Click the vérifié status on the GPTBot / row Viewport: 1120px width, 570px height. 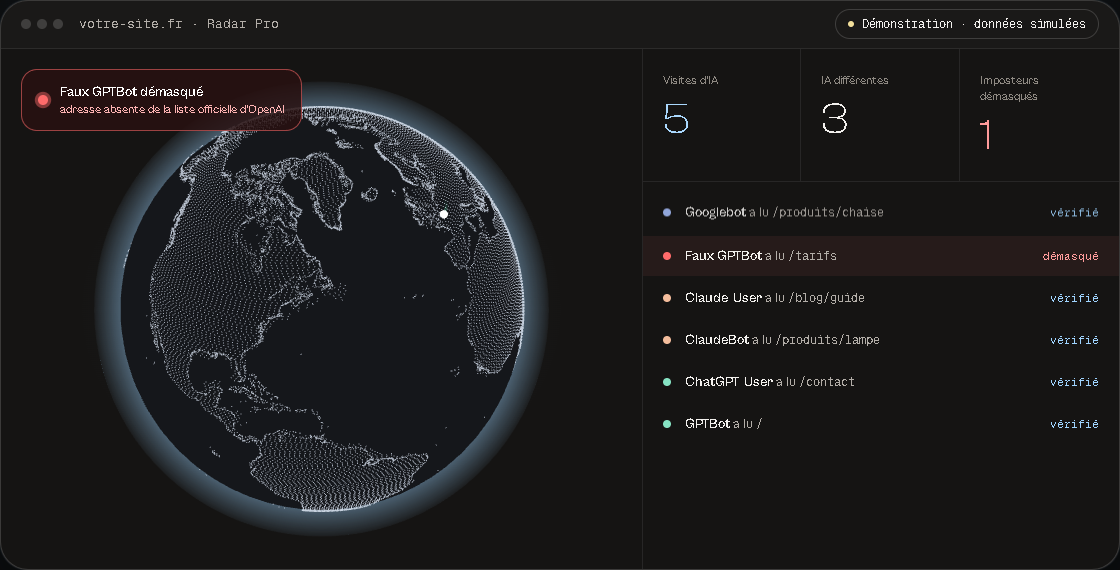point(1074,424)
